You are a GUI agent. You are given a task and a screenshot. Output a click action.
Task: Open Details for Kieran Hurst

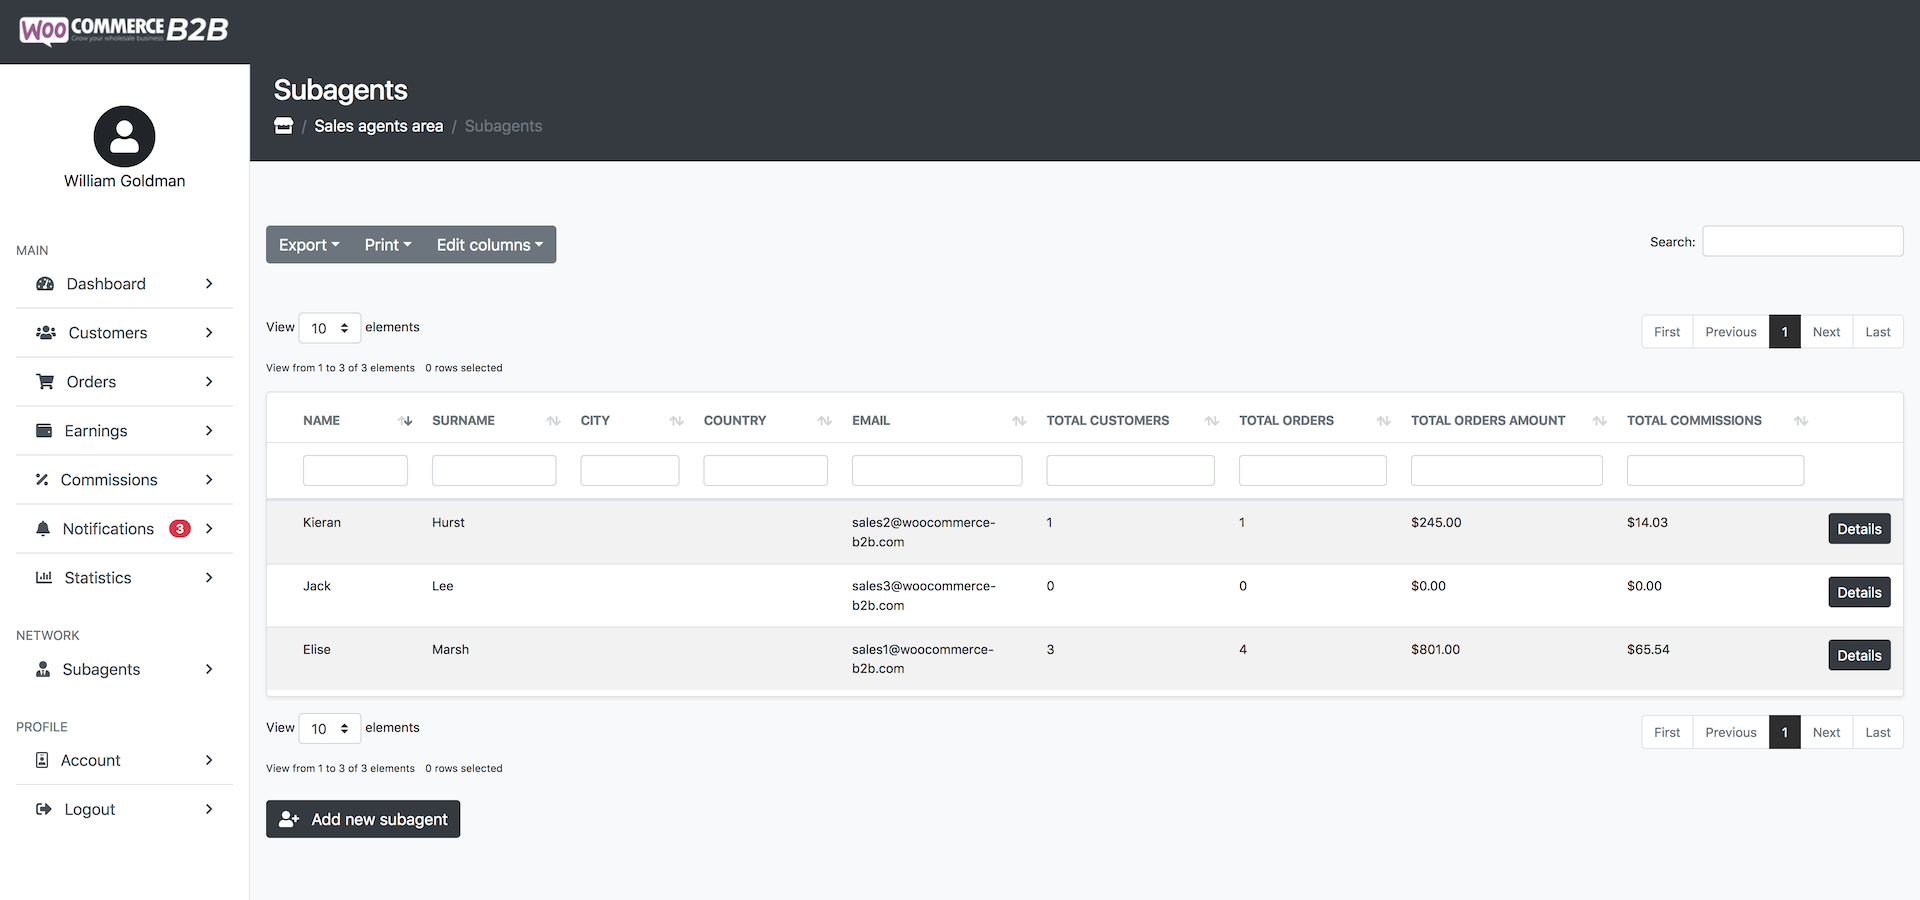click(1859, 529)
